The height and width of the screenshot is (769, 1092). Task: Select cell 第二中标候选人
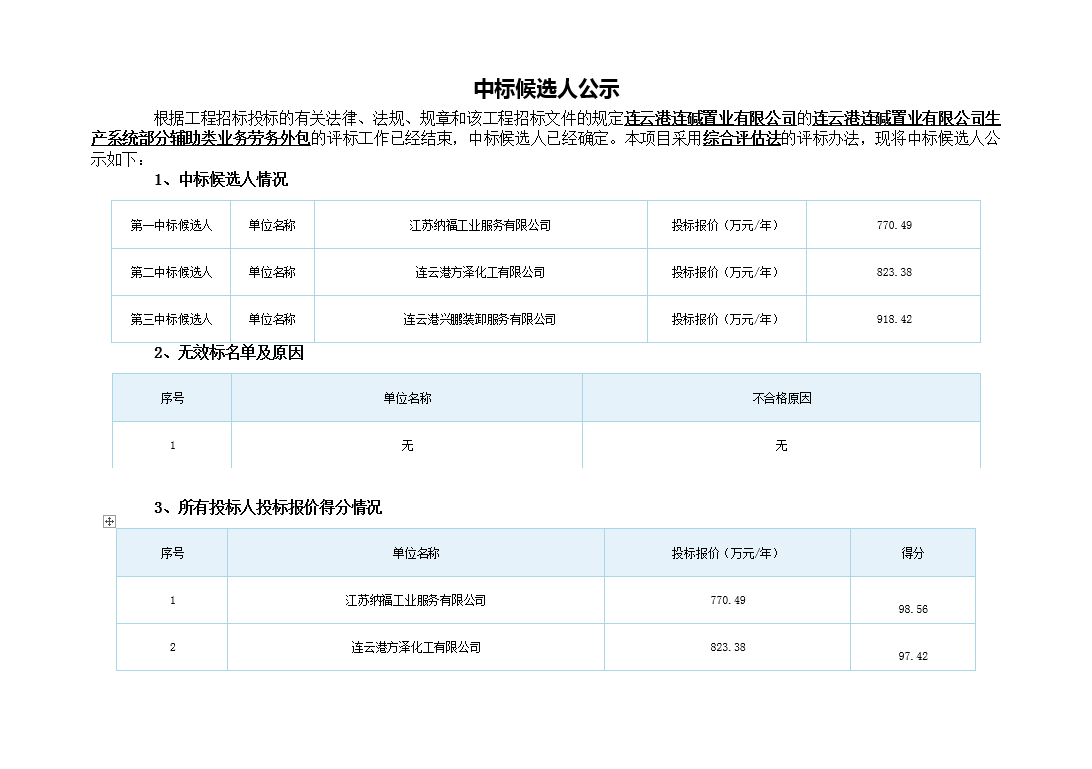click(171, 272)
